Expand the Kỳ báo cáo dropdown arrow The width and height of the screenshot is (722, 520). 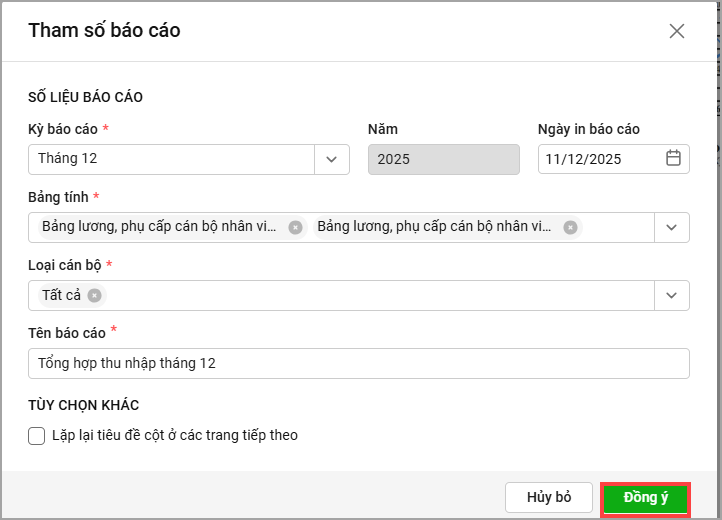(332, 159)
